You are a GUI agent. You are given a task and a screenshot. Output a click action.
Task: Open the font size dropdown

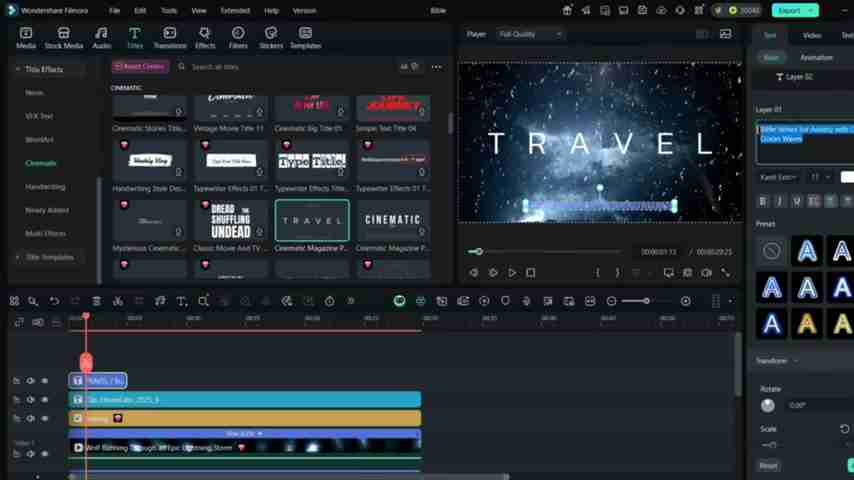820,177
